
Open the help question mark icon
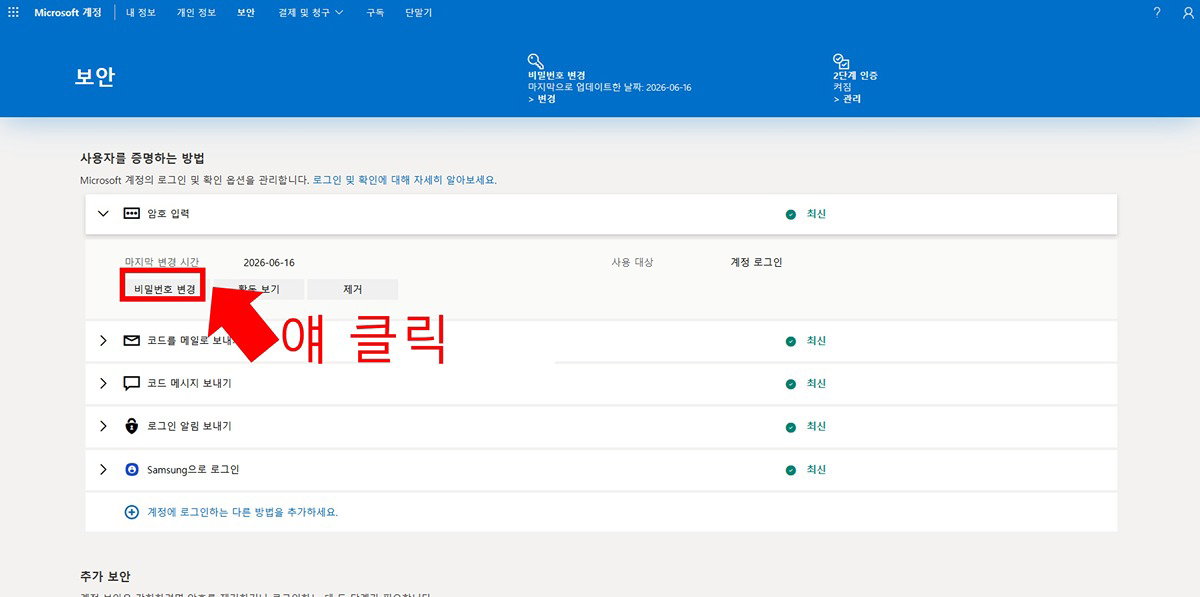coord(1157,13)
